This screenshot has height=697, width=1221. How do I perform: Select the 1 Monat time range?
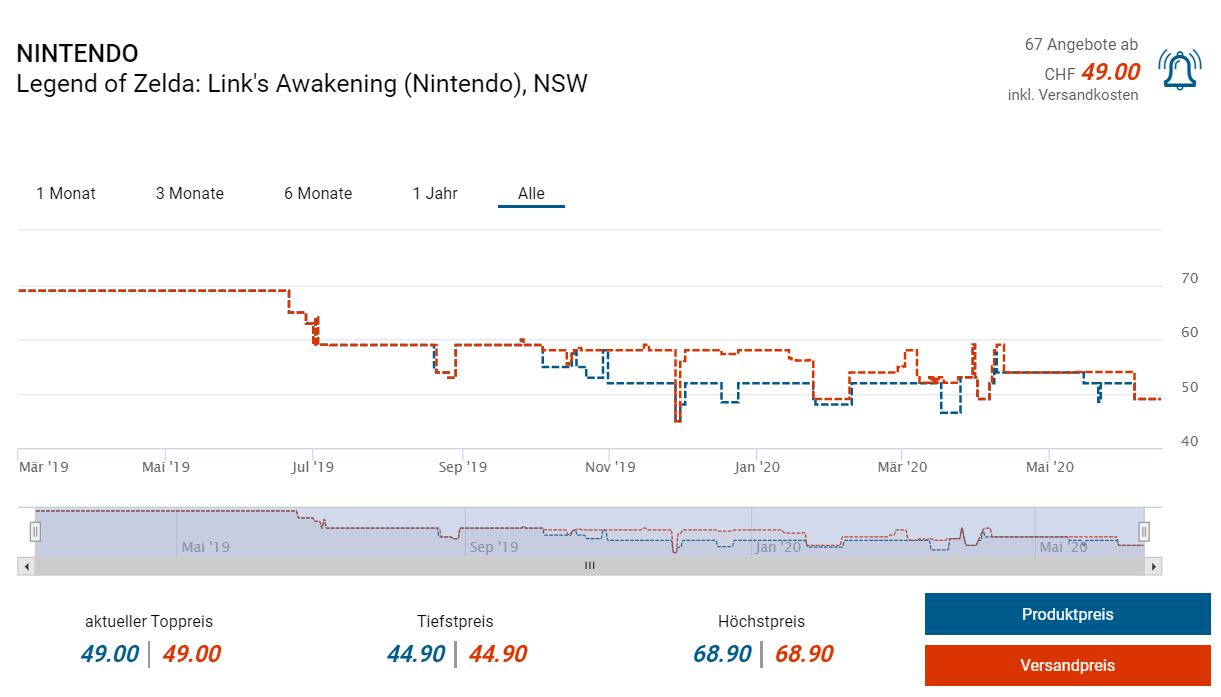click(66, 194)
